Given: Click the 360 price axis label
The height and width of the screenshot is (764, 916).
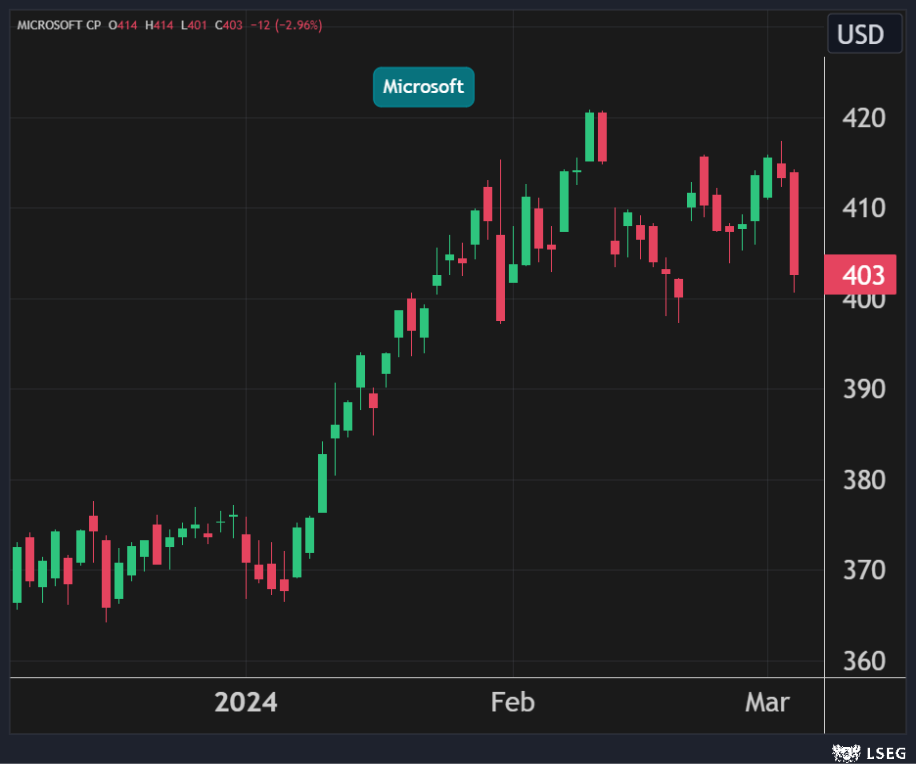Looking at the screenshot, I should pyautogui.click(x=864, y=661).
